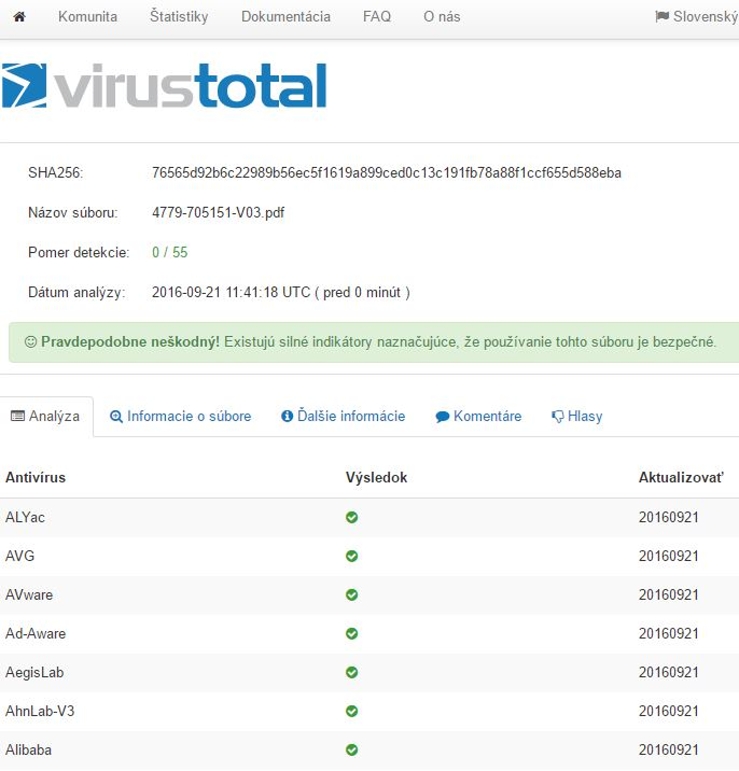739x771 pixels.
Task: Click the 20160921 date in the AegisLab row
Action: [669, 672]
